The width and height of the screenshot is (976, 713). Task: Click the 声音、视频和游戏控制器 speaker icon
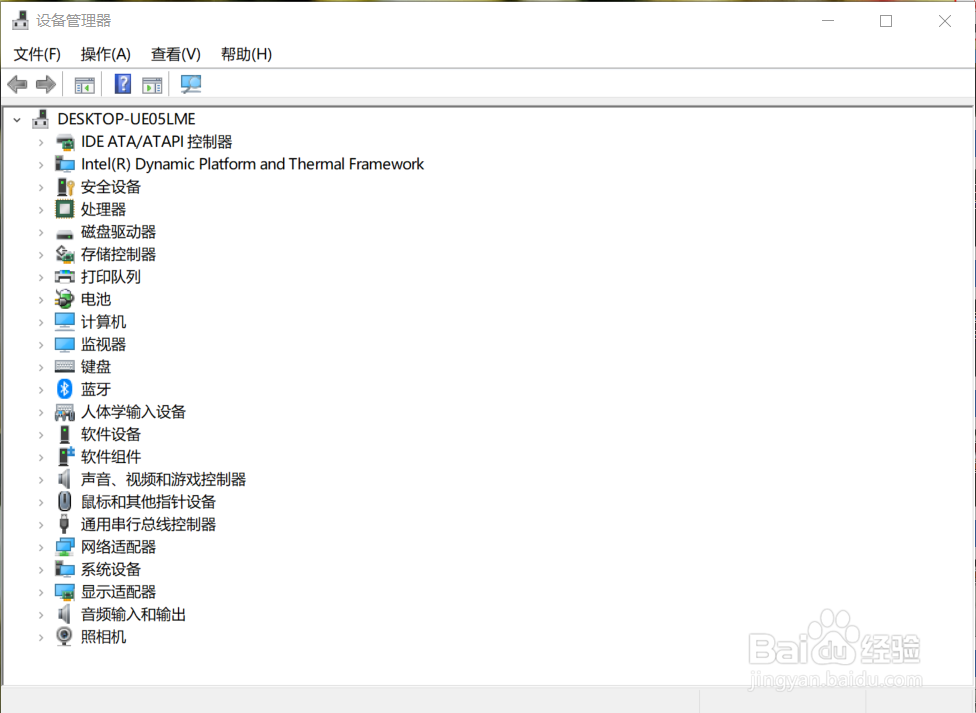[64, 479]
